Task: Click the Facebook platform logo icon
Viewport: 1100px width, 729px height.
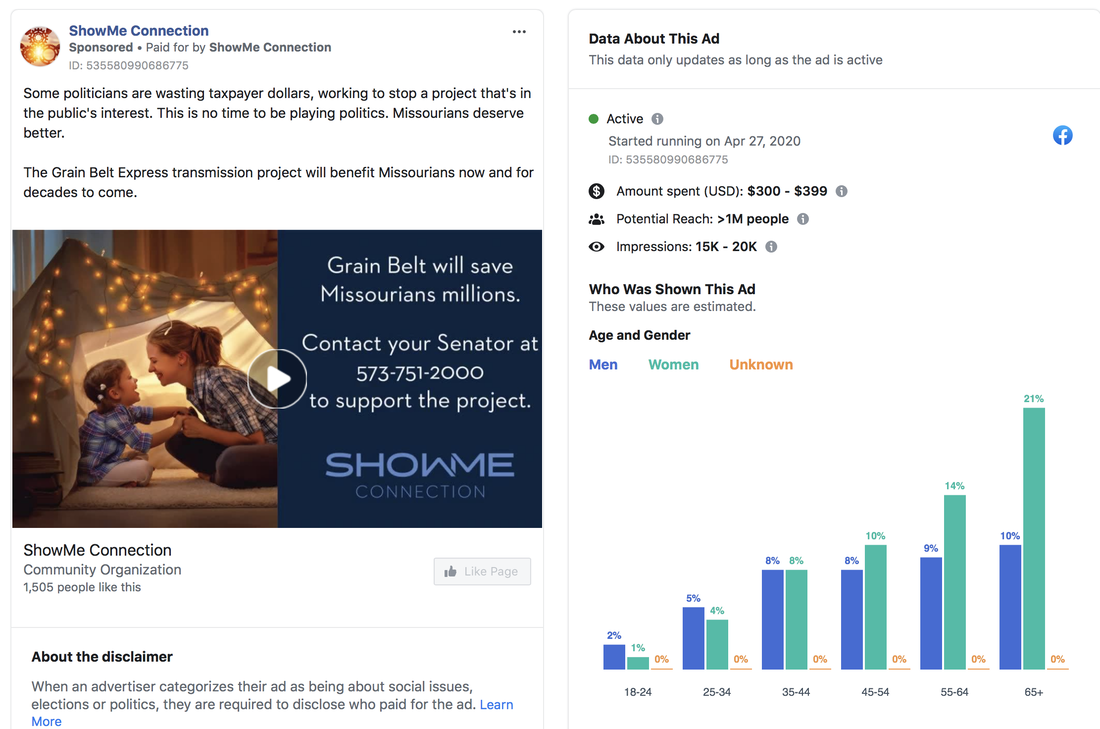Action: click(x=1063, y=135)
